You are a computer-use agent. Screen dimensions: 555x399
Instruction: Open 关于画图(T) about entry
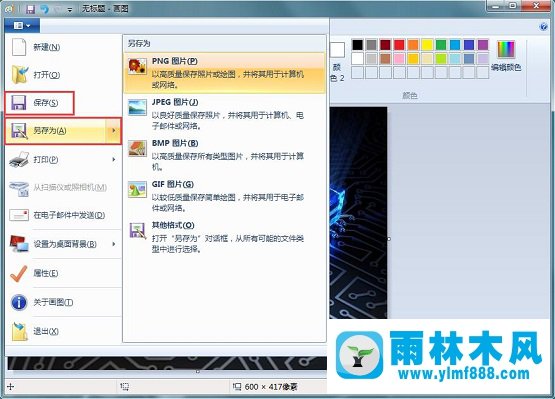(x=63, y=302)
